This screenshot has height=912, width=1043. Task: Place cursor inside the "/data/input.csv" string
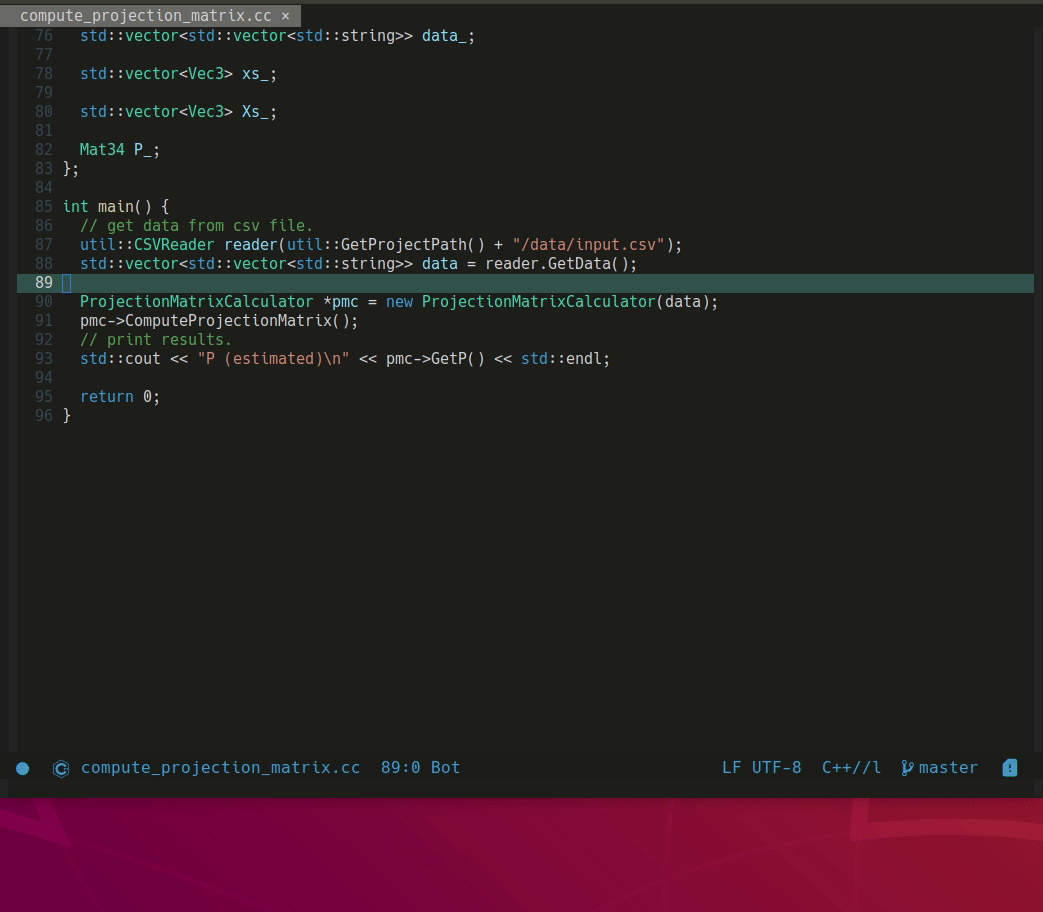(586, 244)
